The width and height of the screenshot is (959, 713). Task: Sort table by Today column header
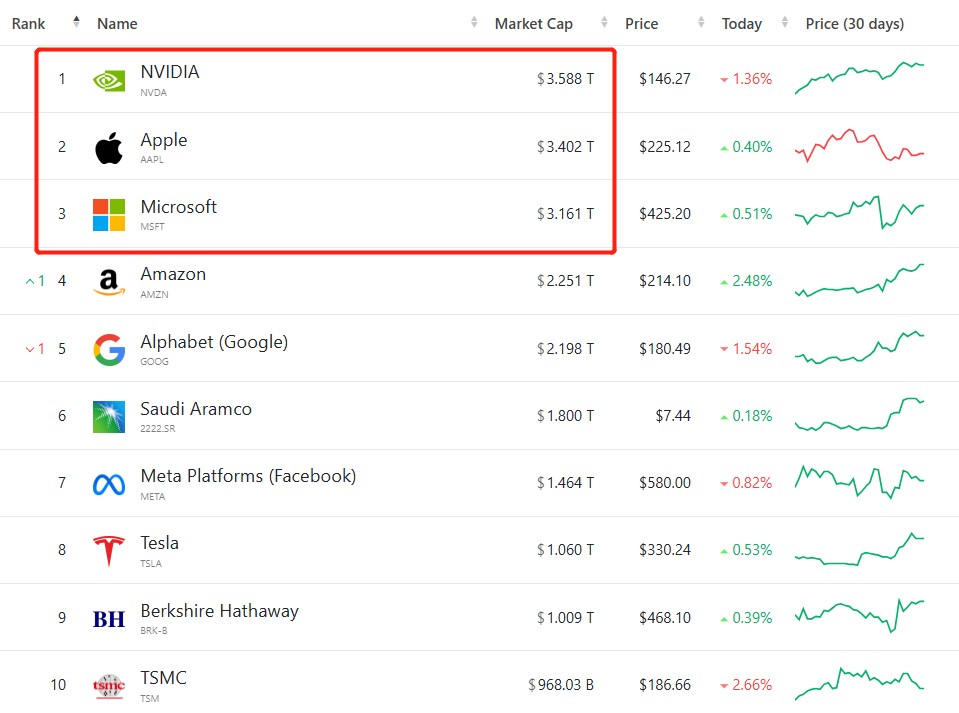point(742,23)
